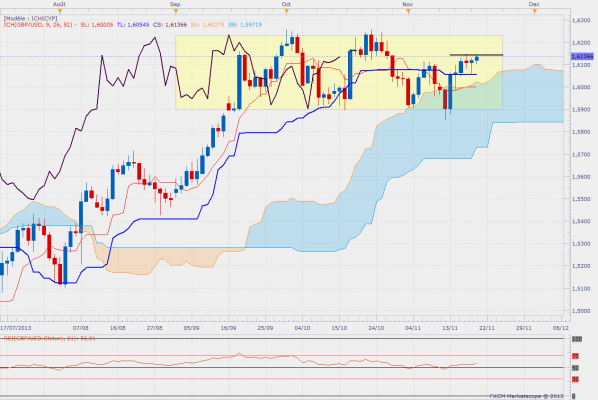Select the grey horizontal resistance line

(x=476, y=55)
